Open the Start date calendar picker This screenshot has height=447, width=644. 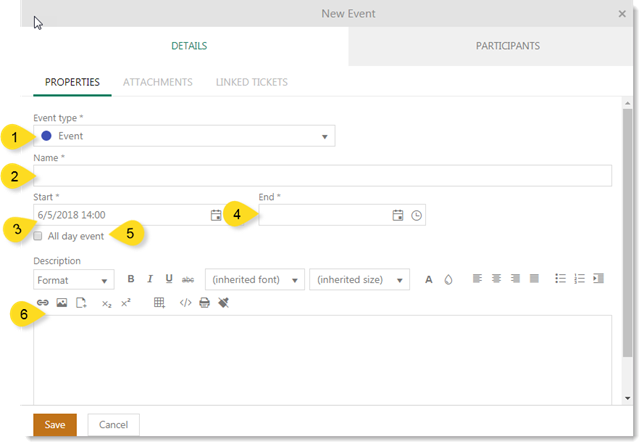pos(216,215)
